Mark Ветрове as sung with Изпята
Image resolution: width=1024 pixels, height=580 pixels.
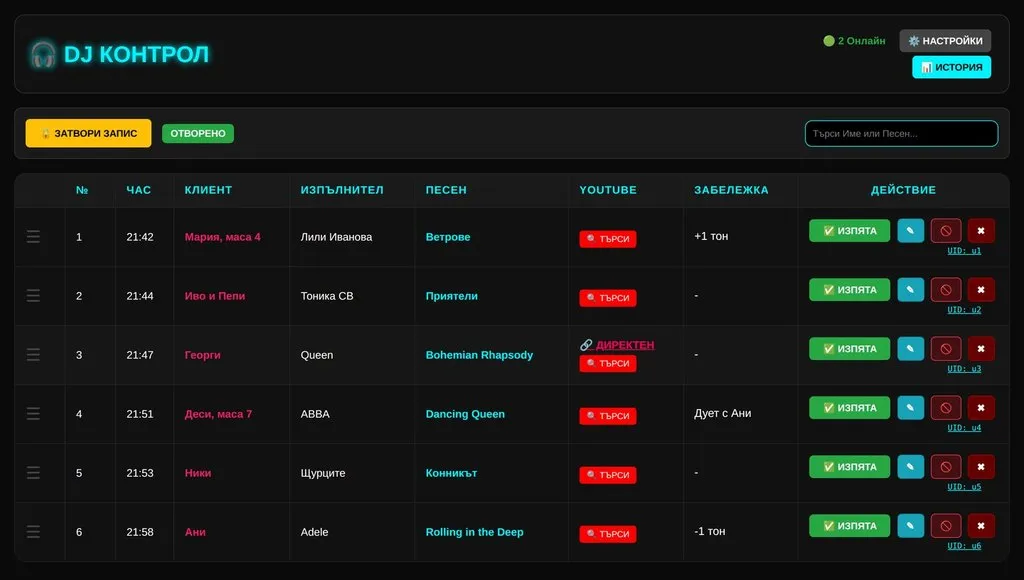coord(849,231)
